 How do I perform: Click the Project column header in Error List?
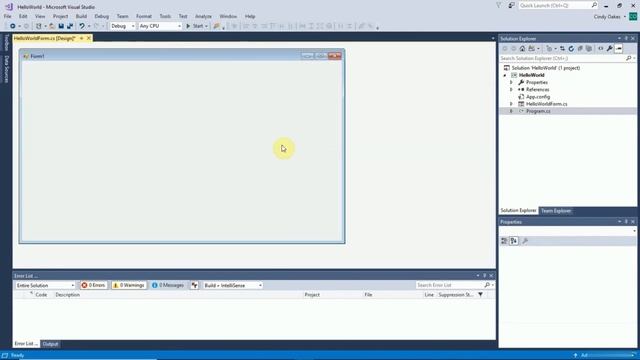[x=312, y=295]
